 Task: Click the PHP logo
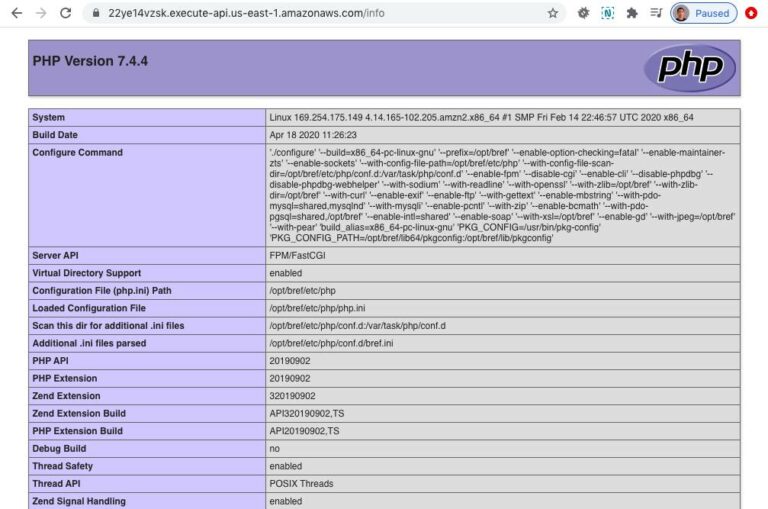690,68
